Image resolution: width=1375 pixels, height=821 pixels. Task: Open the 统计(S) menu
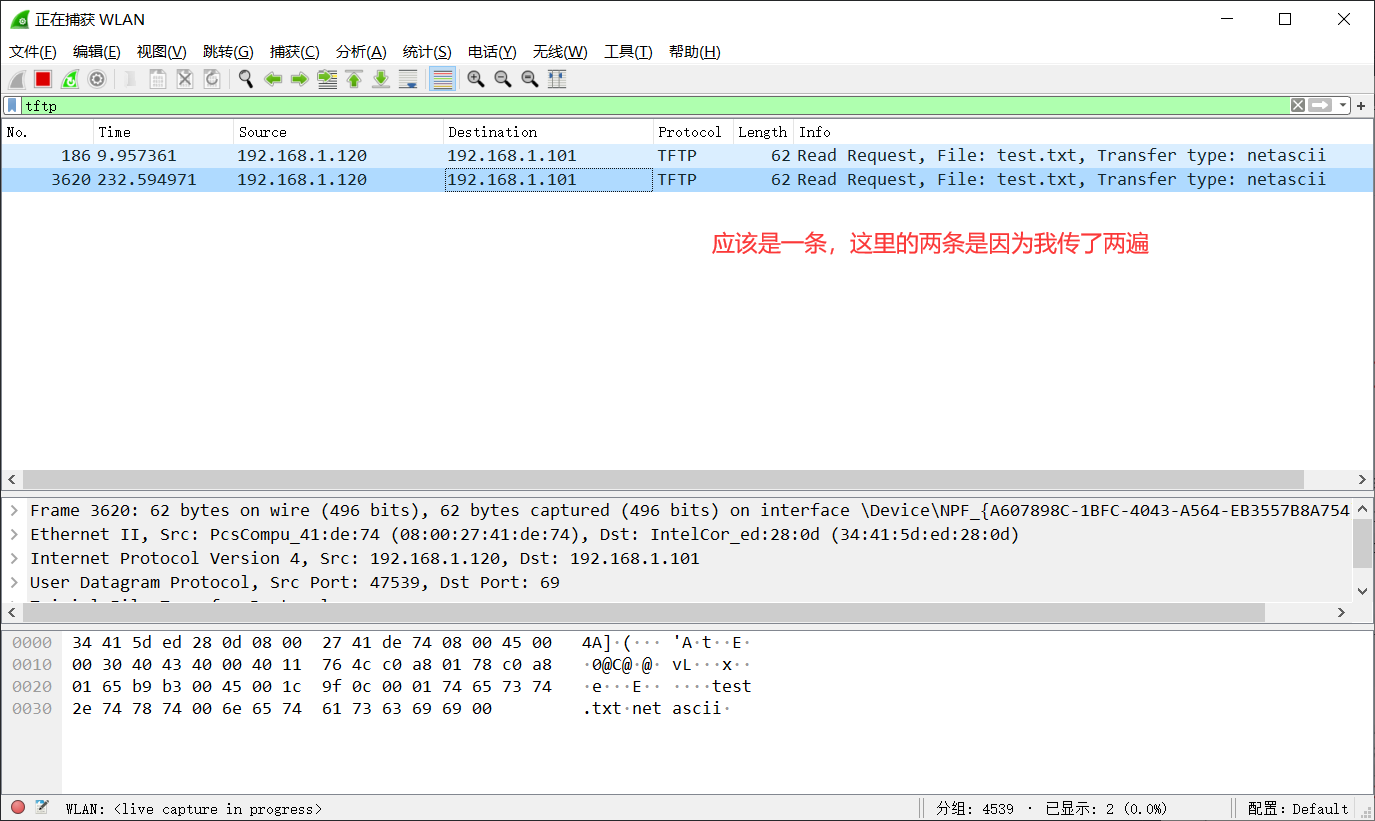(x=427, y=52)
